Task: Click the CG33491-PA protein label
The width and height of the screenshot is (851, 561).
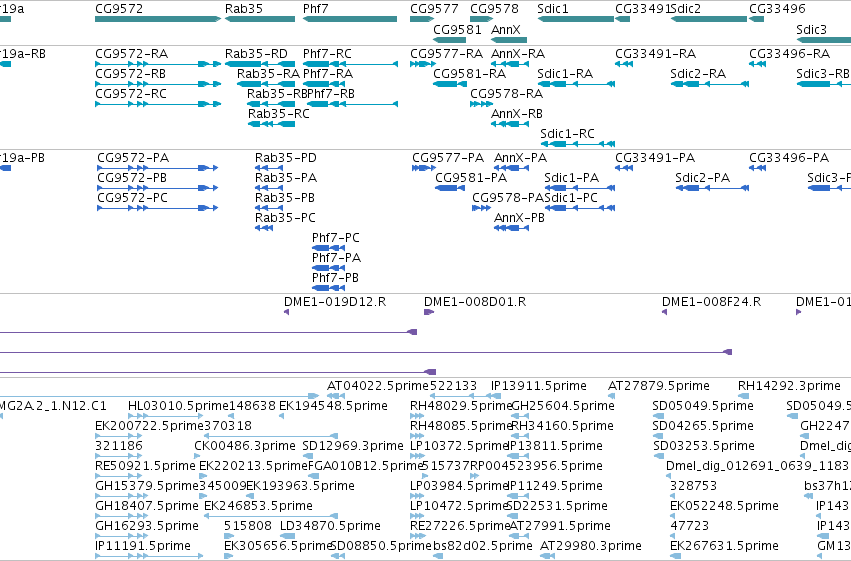Action: click(x=655, y=158)
